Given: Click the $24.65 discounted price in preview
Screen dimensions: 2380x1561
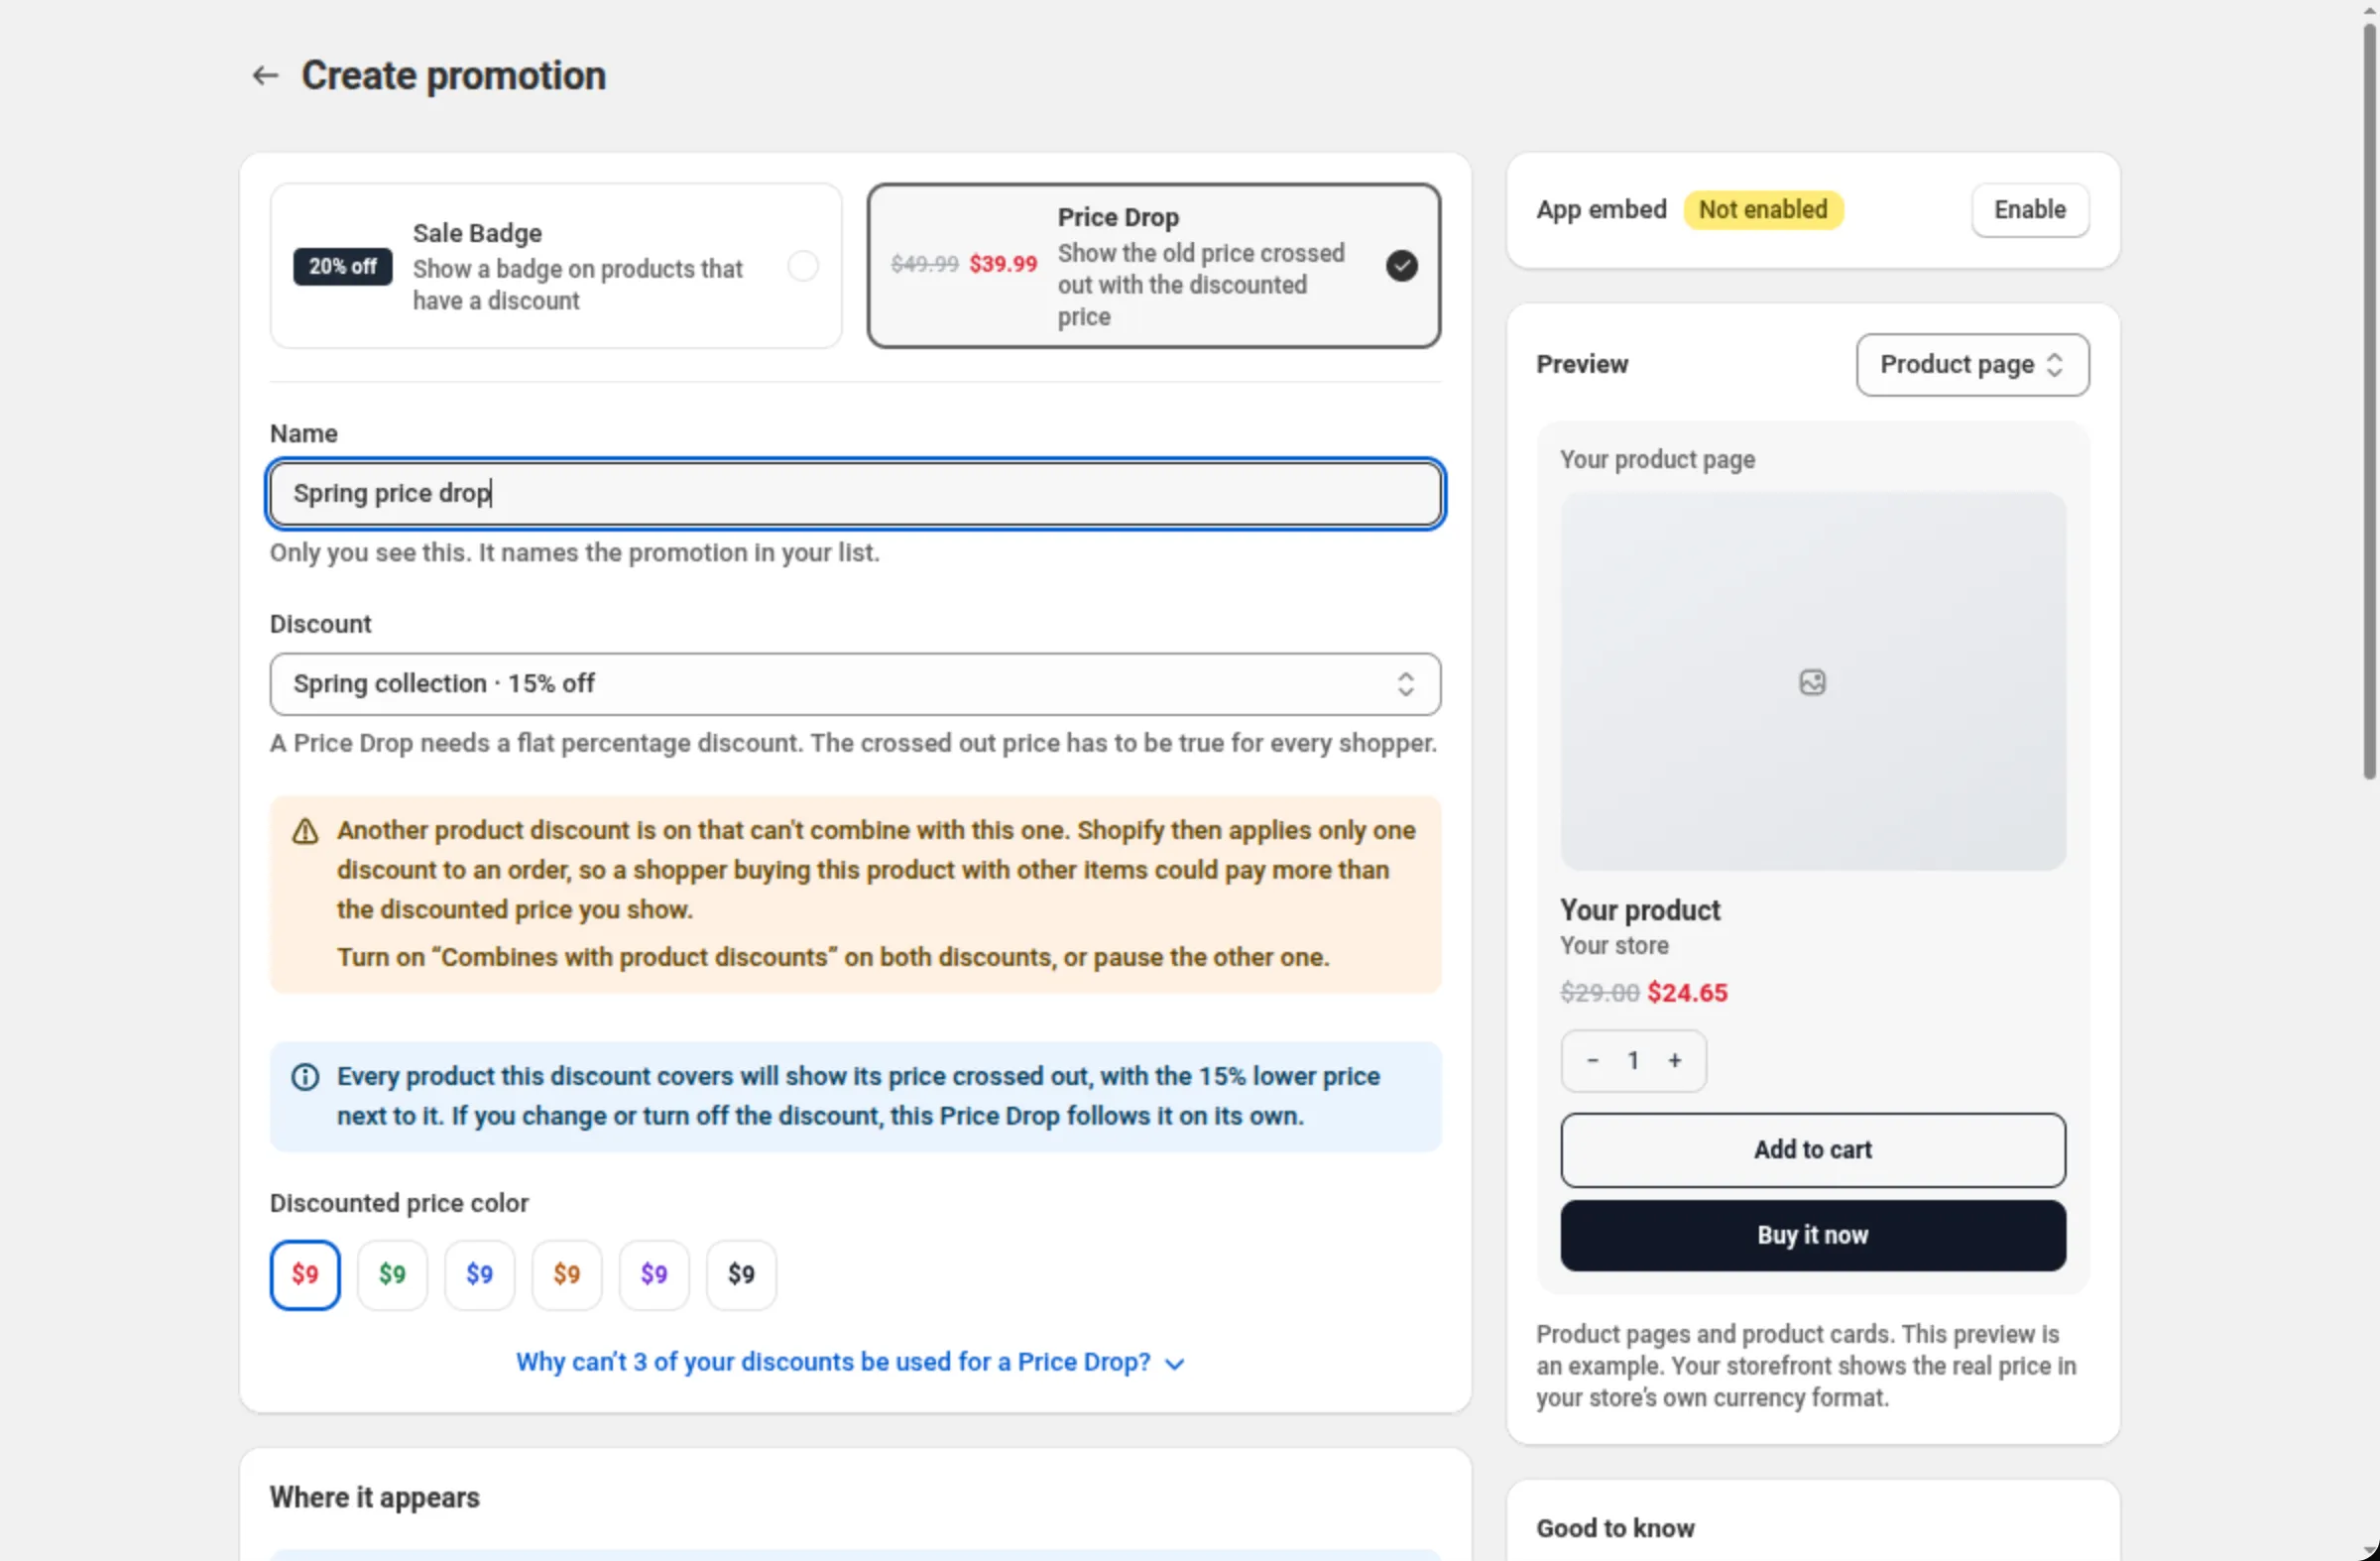Looking at the screenshot, I should (x=1687, y=993).
